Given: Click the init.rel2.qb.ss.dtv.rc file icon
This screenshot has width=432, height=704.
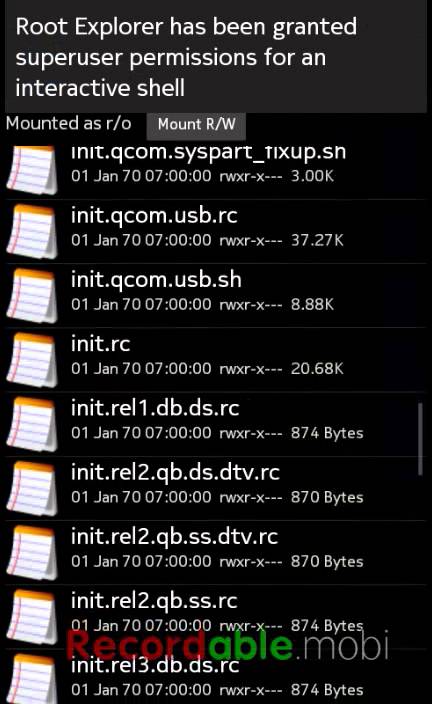Looking at the screenshot, I should pyautogui.click(x=32, y=553).
